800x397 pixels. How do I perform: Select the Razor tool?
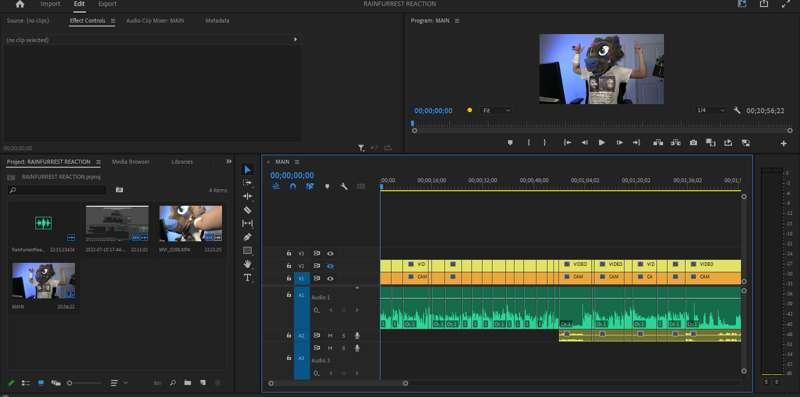click(247, 210)
